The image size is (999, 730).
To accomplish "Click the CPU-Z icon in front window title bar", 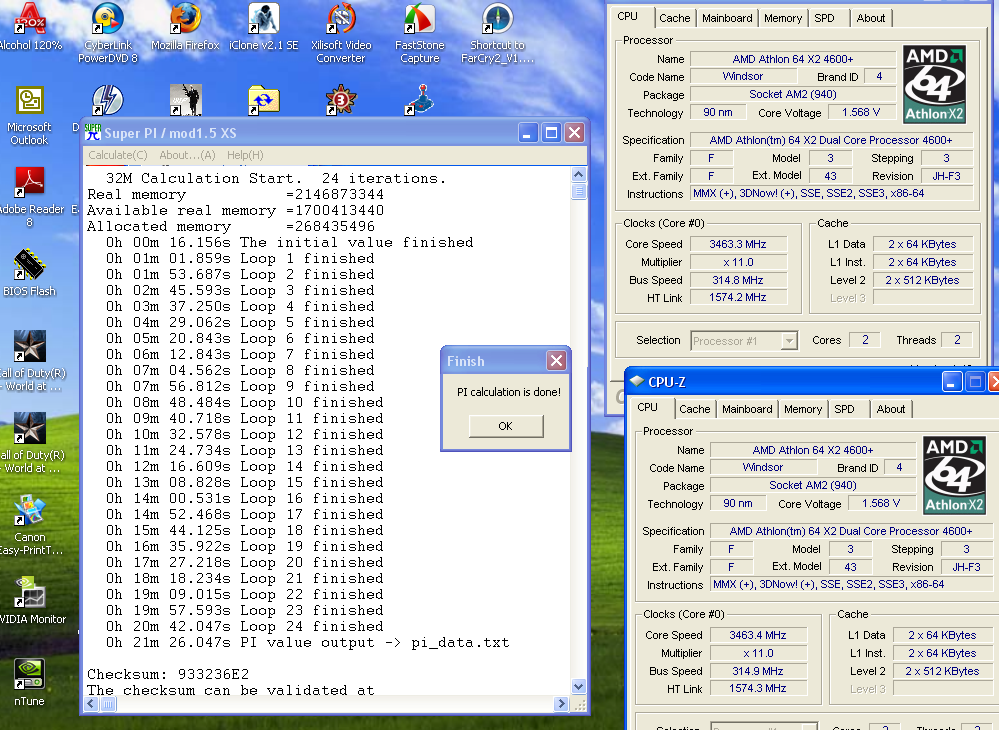I will pos(636,382).
